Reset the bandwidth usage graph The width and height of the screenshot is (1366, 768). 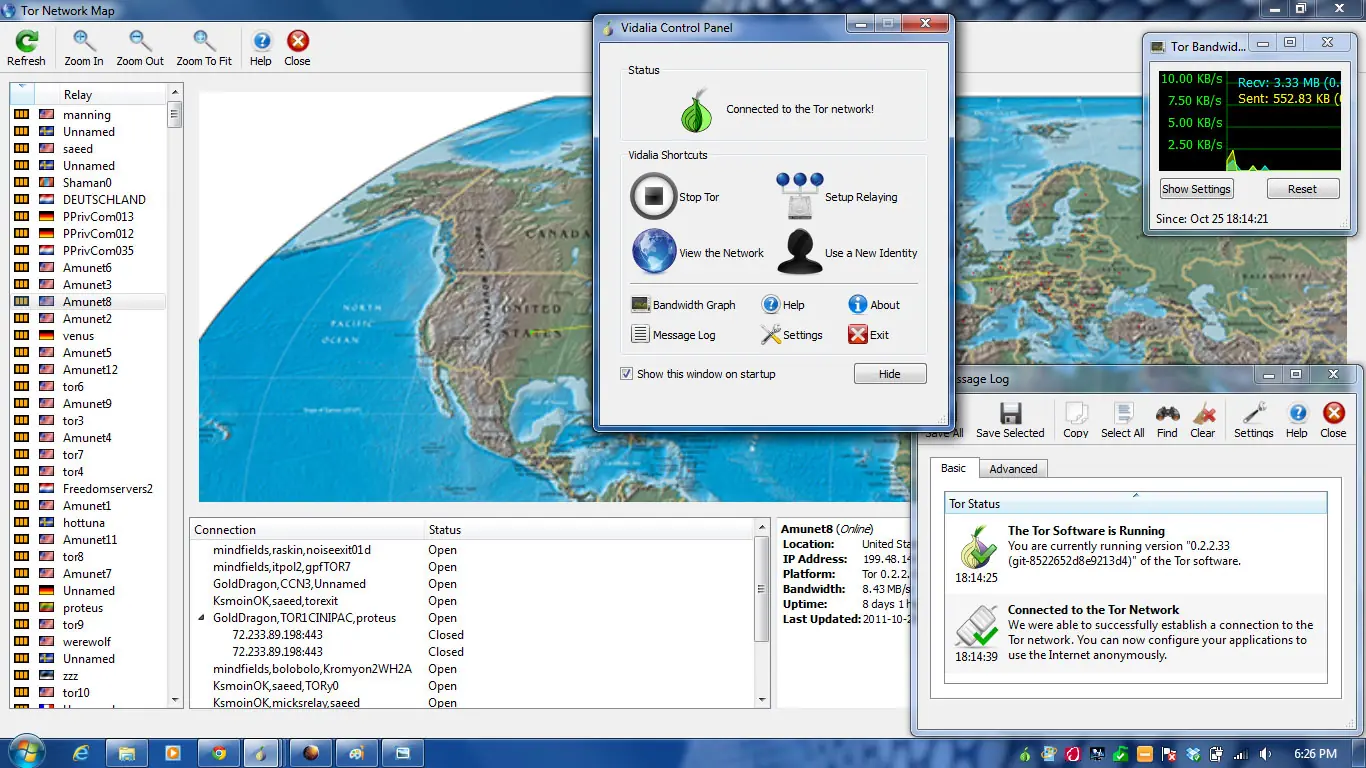pos(1302,189)
